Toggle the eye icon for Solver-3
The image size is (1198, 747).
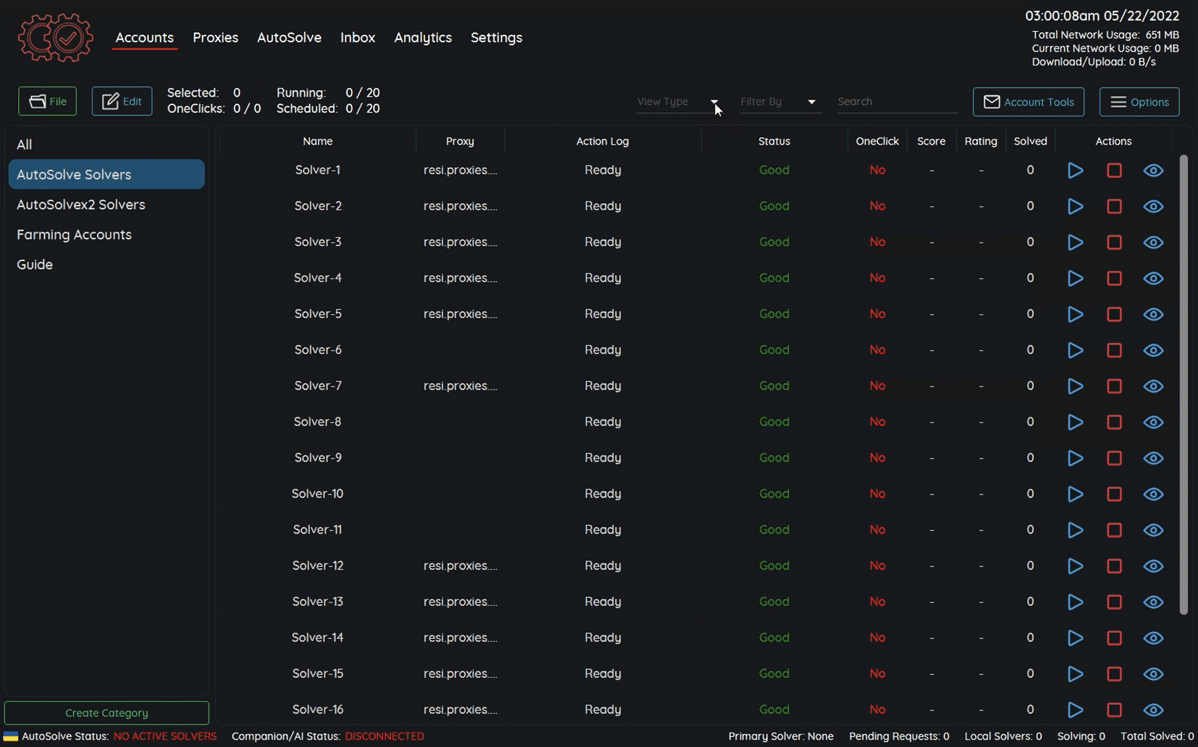pos(1153,242)
